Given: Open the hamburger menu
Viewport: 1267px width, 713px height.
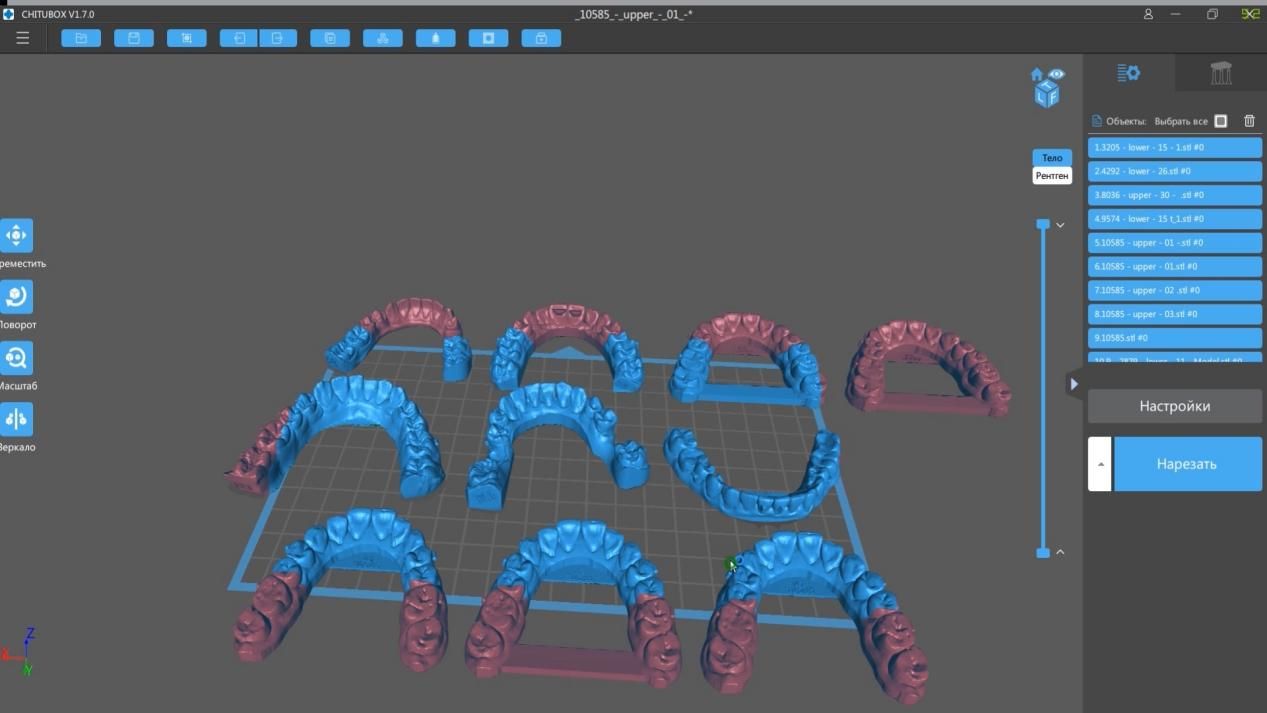Looking at the screenshot, I should click(22, 37).
